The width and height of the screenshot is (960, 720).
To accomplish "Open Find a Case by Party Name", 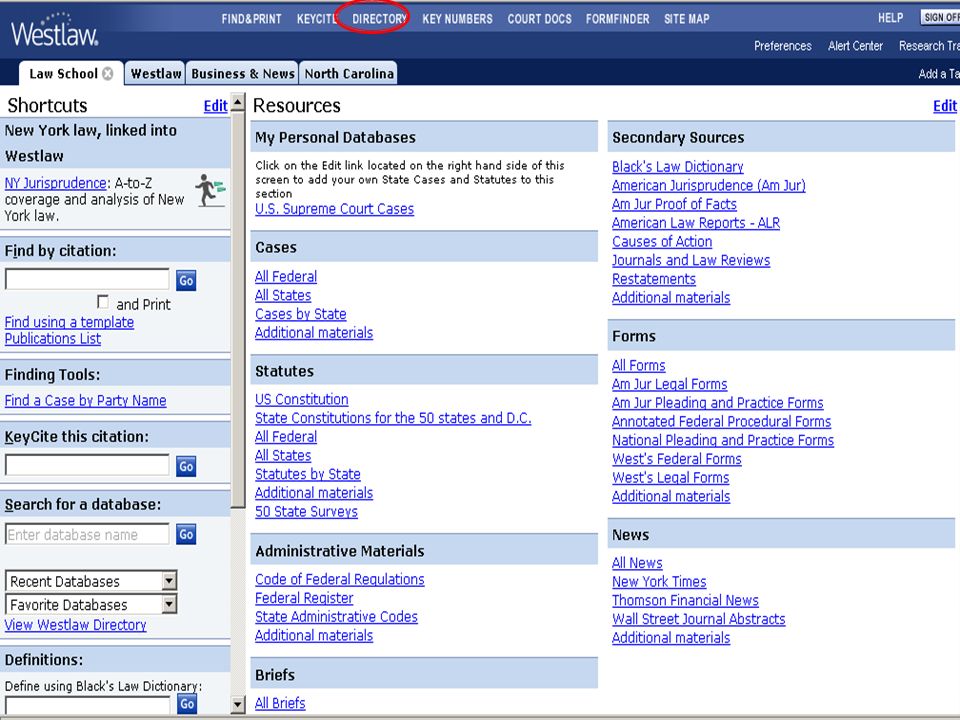I will point(86,400).
